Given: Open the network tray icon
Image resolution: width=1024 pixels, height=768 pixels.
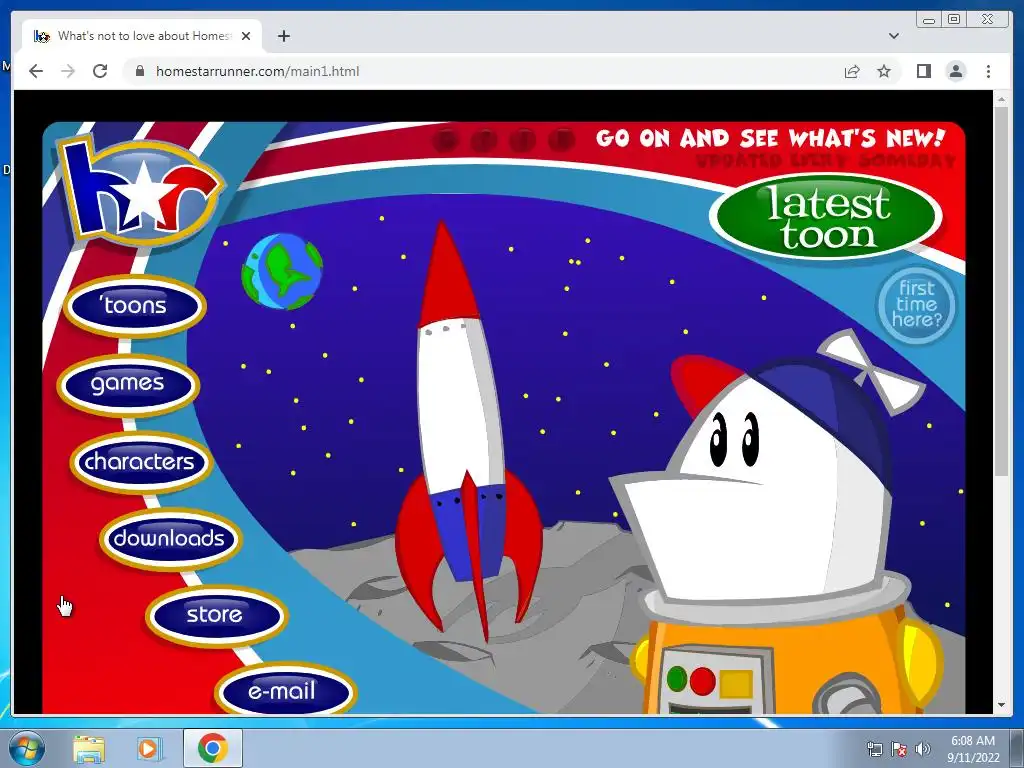Looking at the screenshot, I should (874, 749).
